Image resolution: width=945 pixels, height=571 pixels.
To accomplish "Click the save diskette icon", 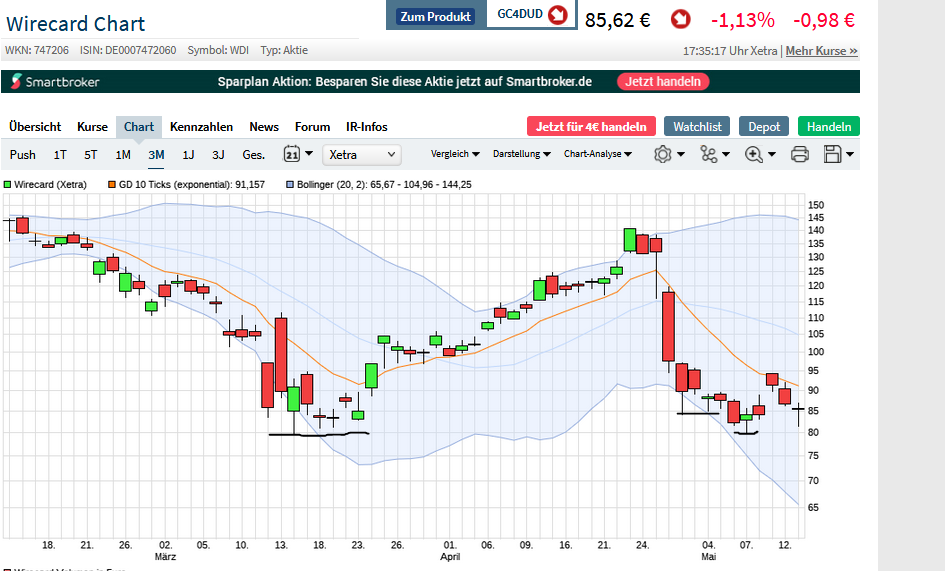I will click(x=832, y=154).
